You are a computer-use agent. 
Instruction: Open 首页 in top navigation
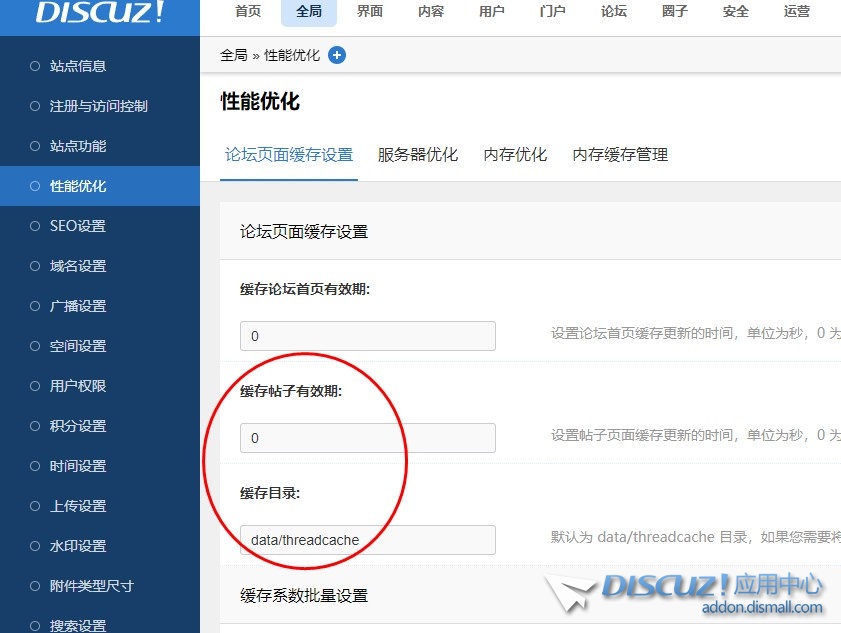[x=248, y=12]
